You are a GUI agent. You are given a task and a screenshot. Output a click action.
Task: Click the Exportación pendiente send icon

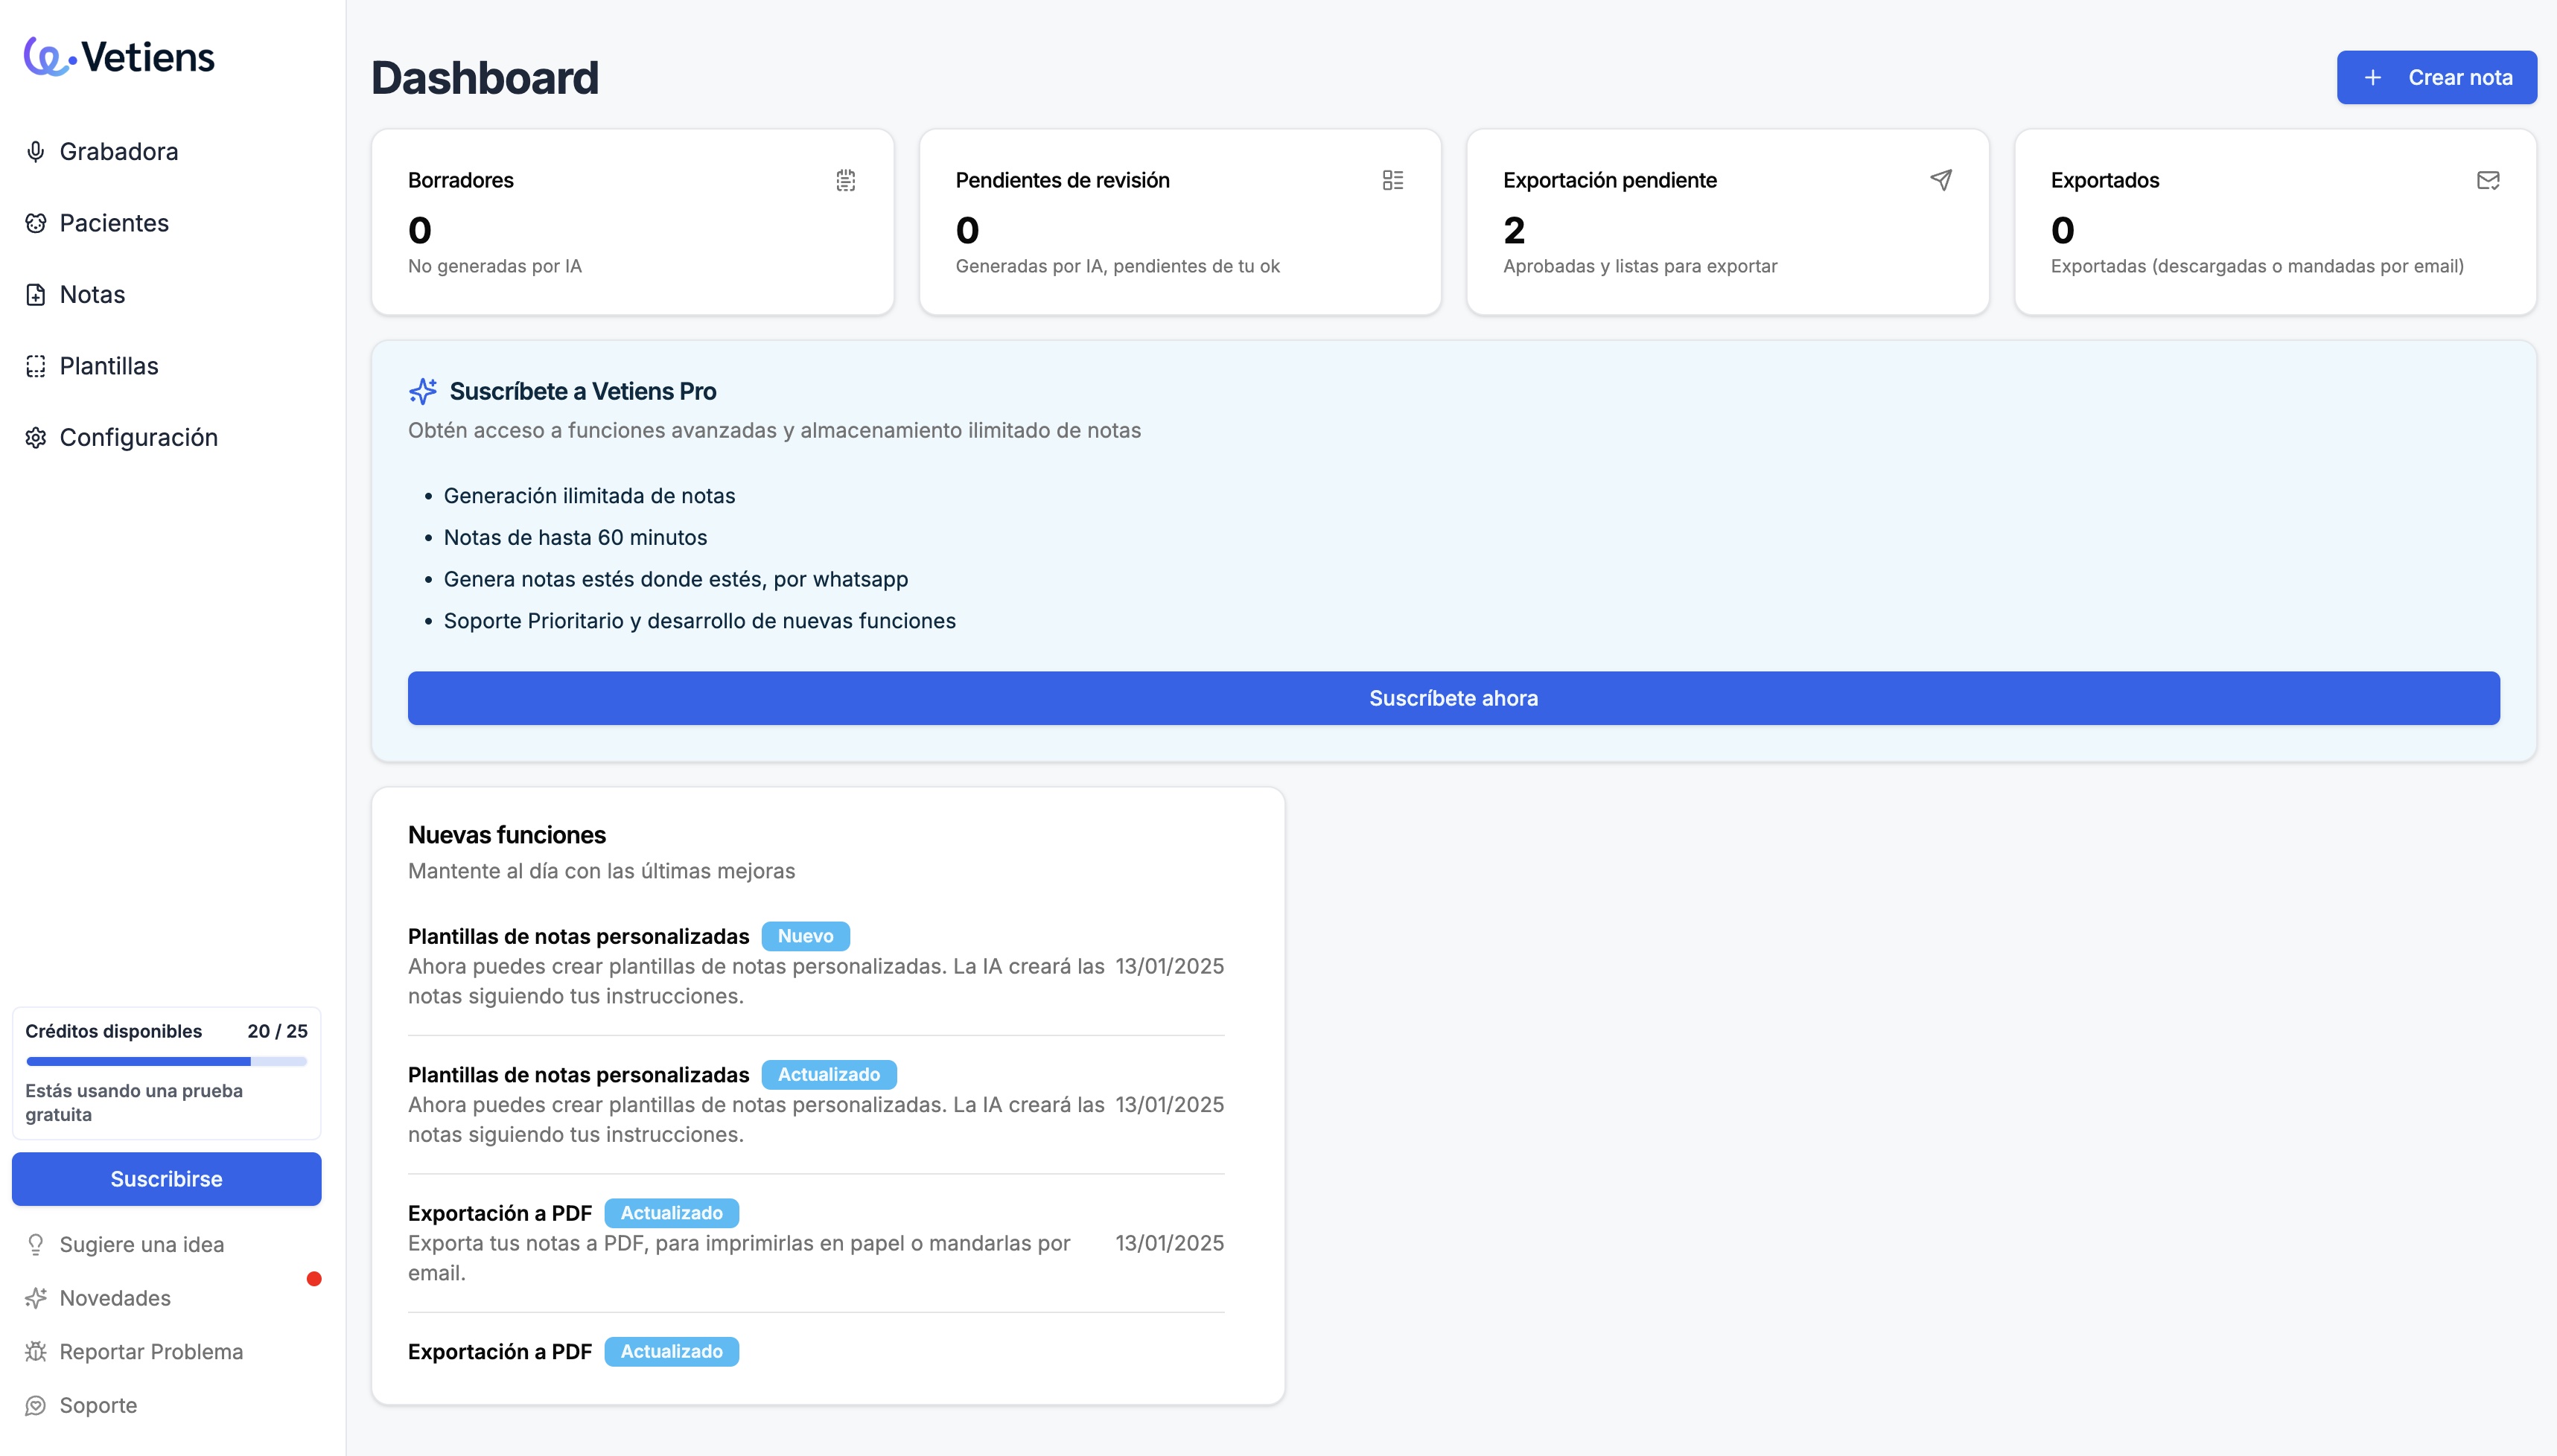1941,180
